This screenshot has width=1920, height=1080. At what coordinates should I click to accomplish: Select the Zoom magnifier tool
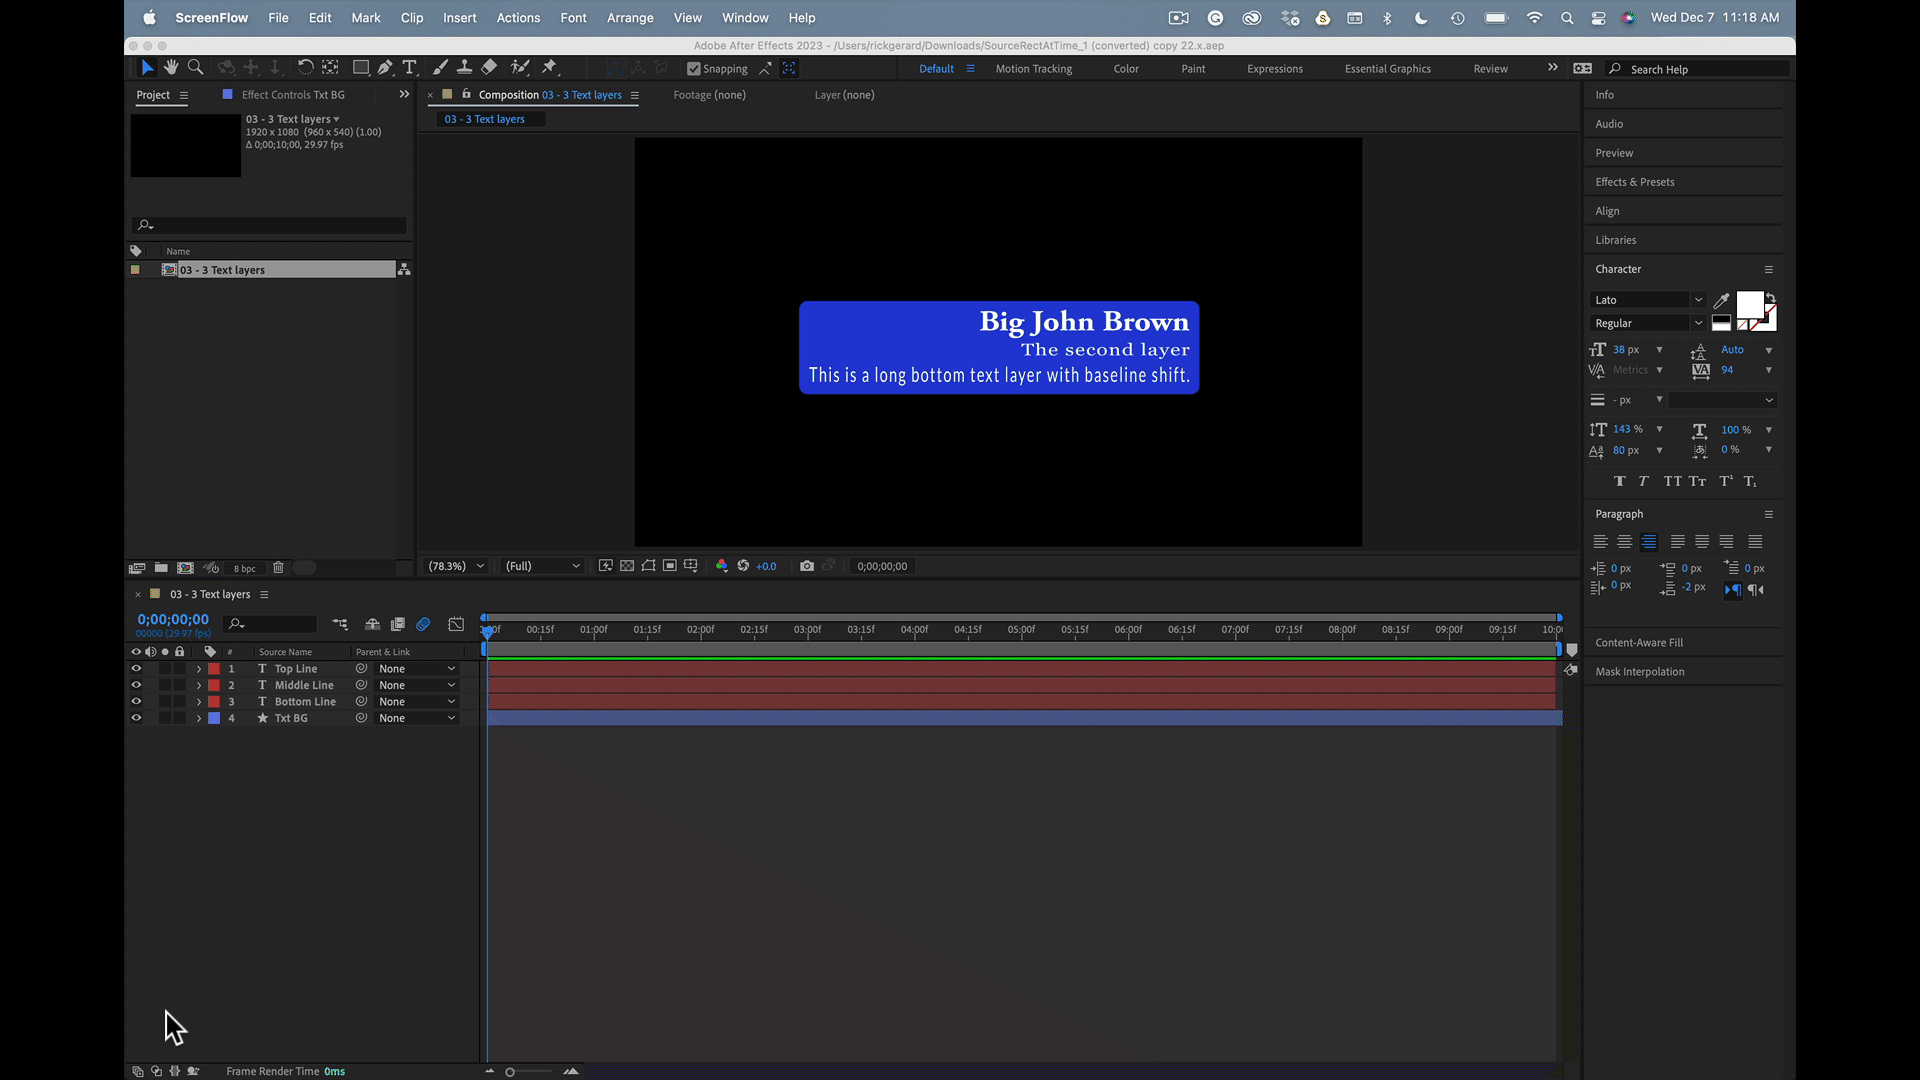tap(196, 67)
